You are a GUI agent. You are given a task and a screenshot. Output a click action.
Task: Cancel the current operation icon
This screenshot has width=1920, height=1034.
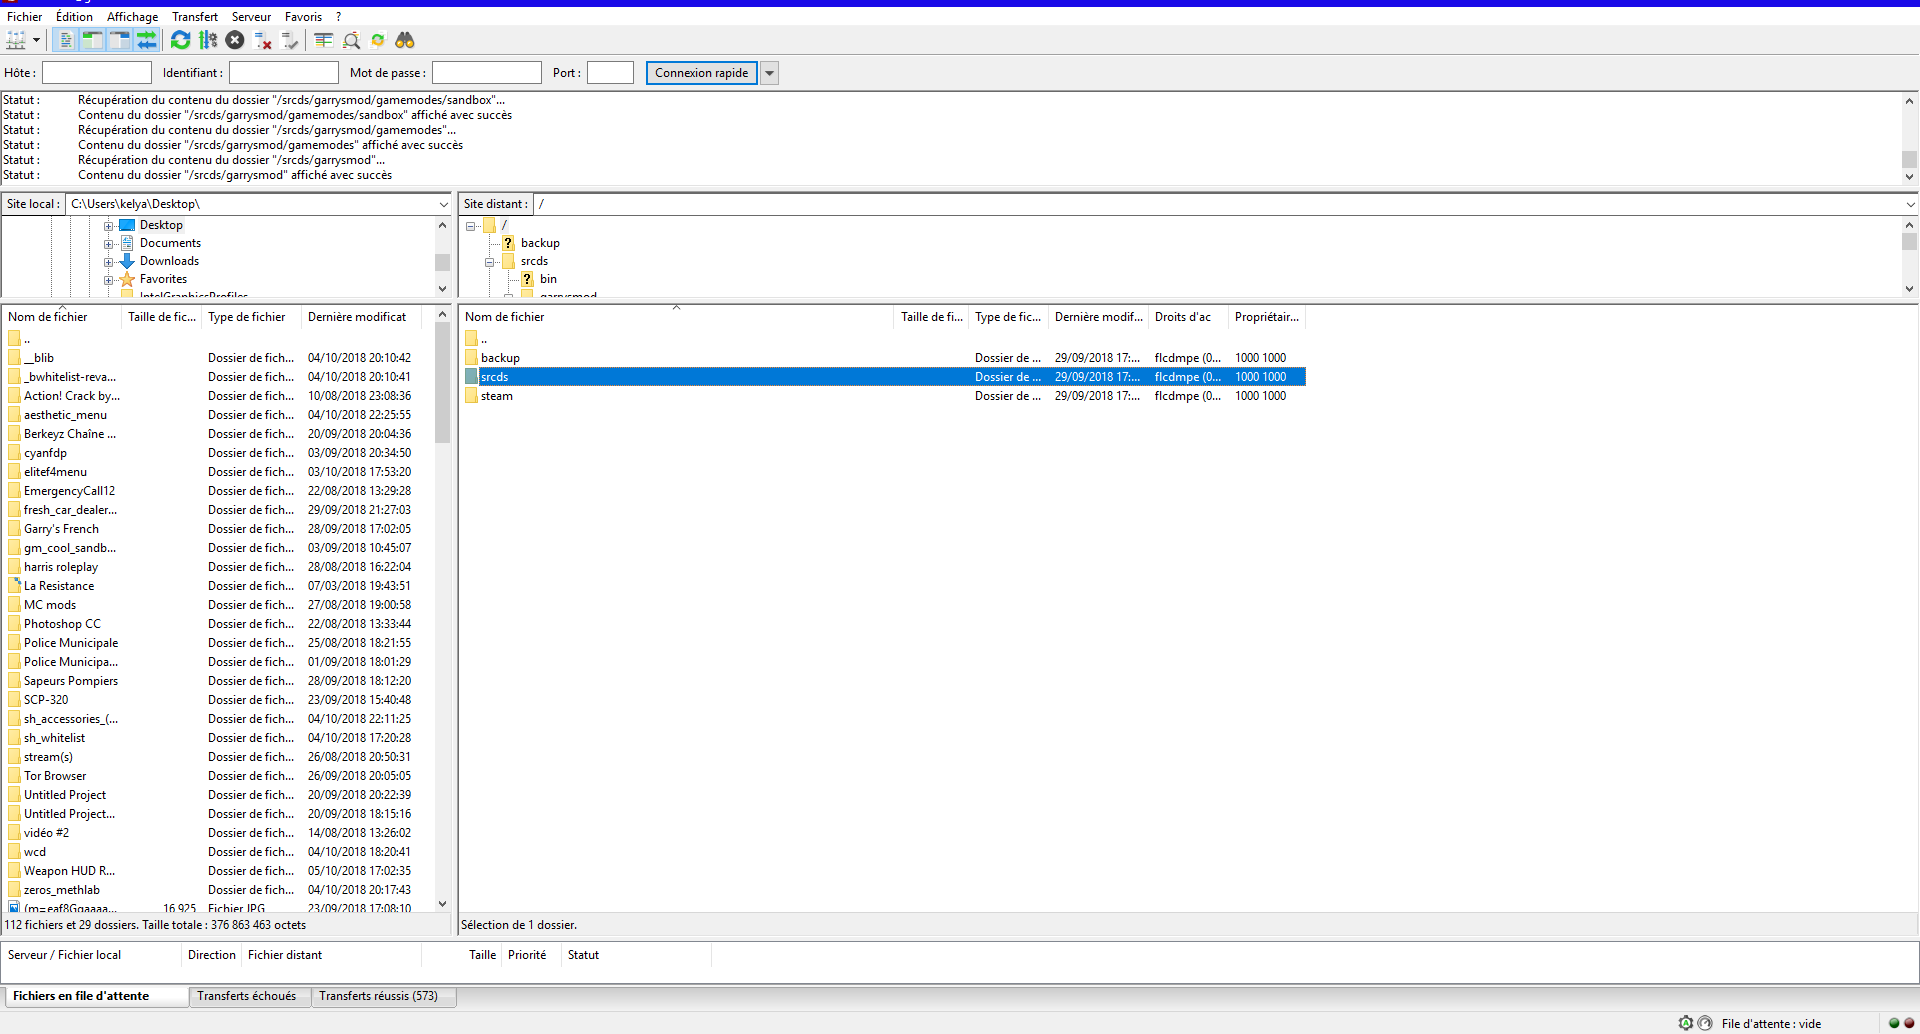pos(235,40)
